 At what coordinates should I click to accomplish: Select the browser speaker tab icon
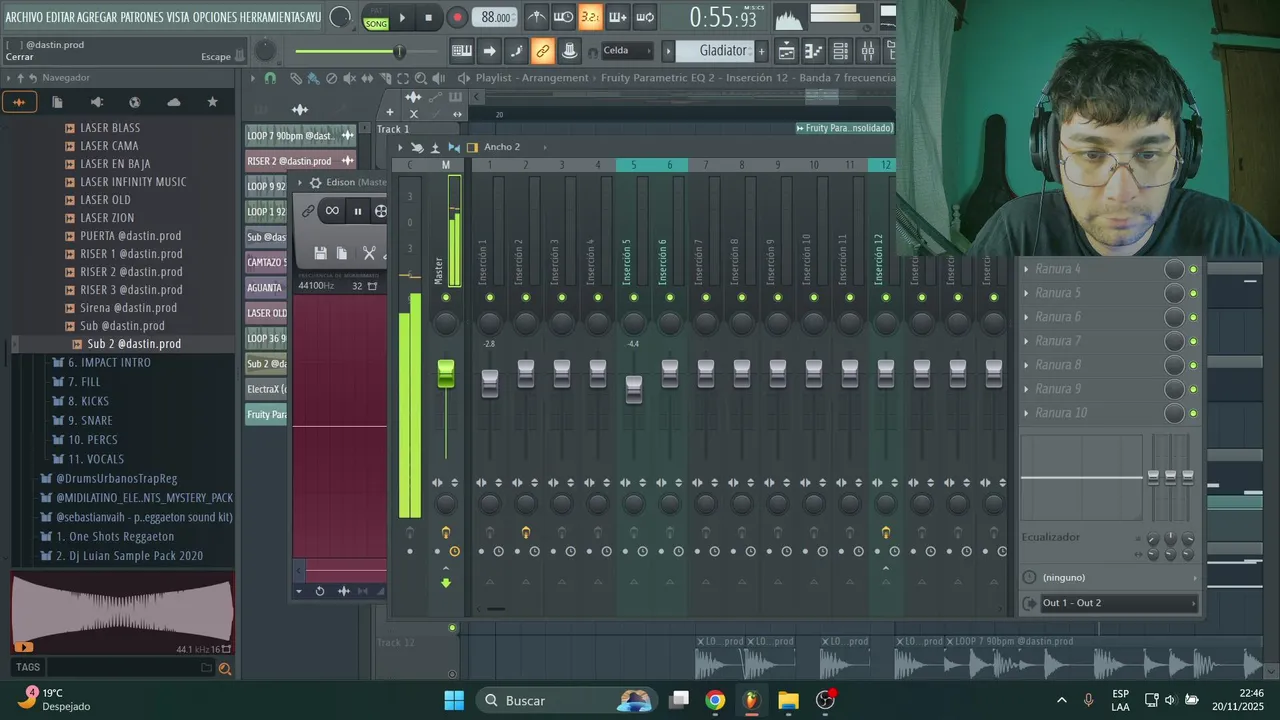pos(96,102)
